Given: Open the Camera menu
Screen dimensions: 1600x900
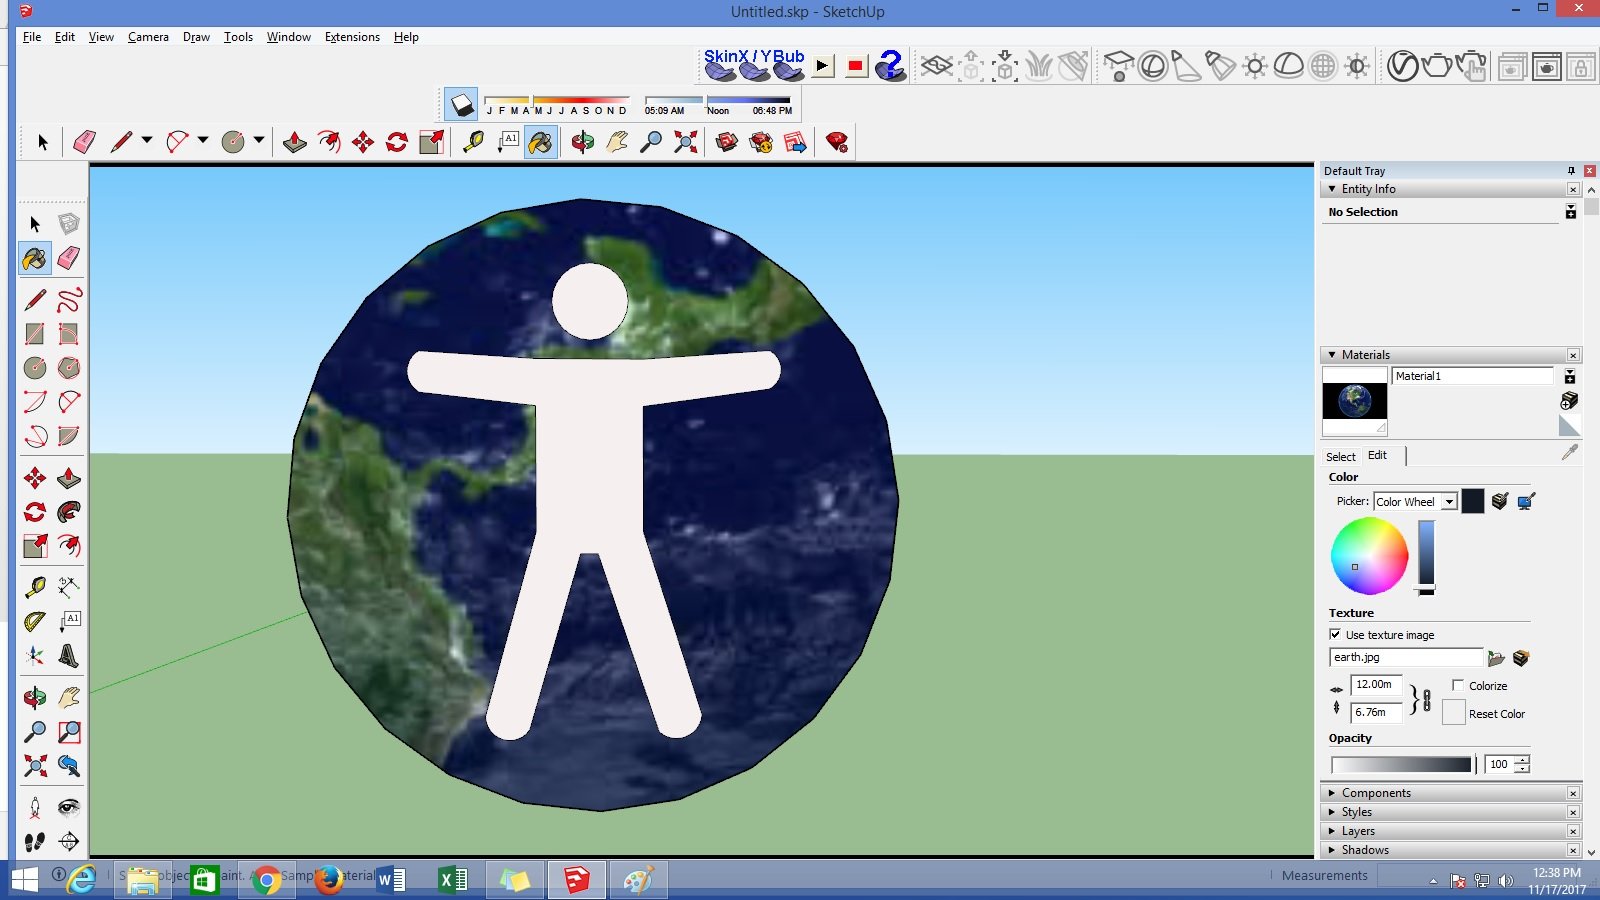Looking at the screenshot, I should coord(148,37).
